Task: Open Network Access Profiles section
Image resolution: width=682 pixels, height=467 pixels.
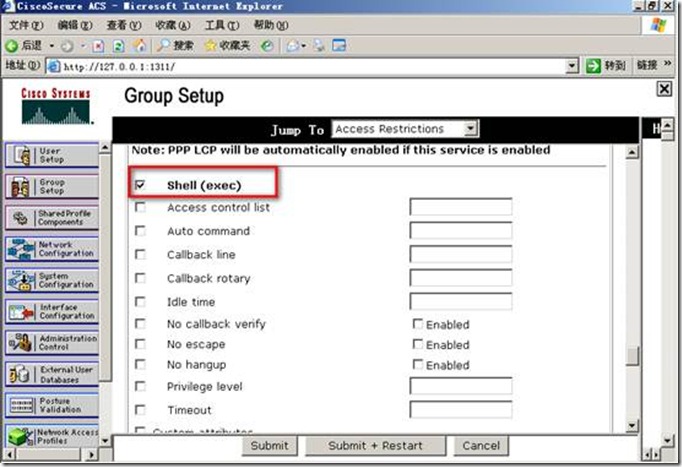Action: [52, 437]
